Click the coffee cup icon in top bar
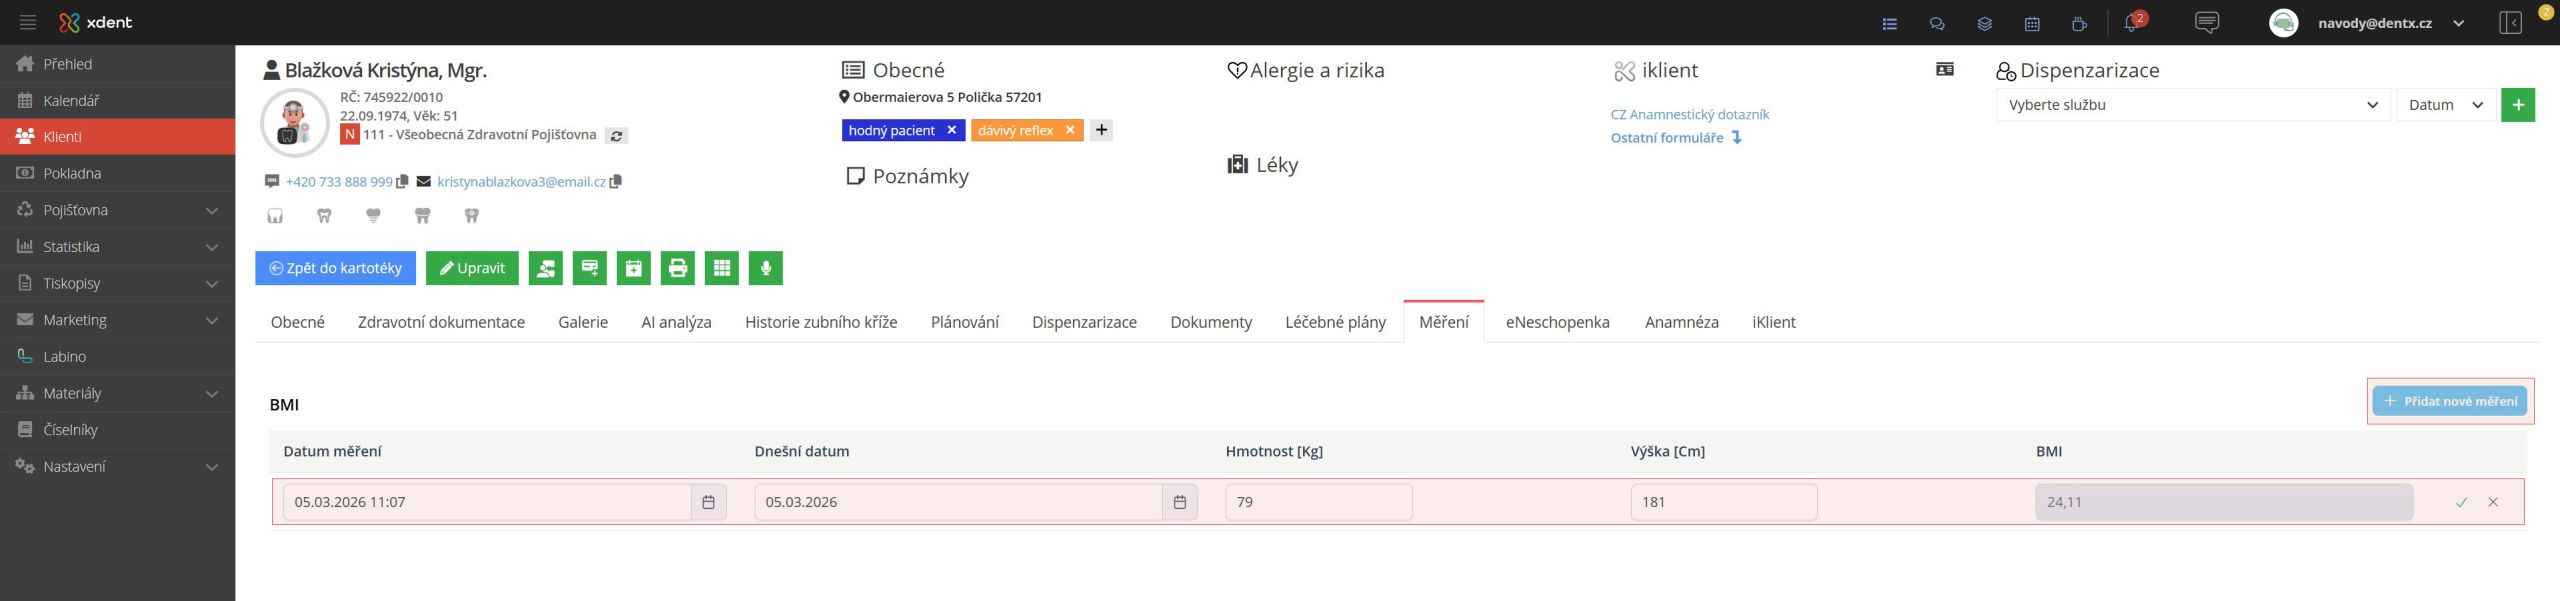Screen dimensions: 2560x601 tap(2079, 23)
